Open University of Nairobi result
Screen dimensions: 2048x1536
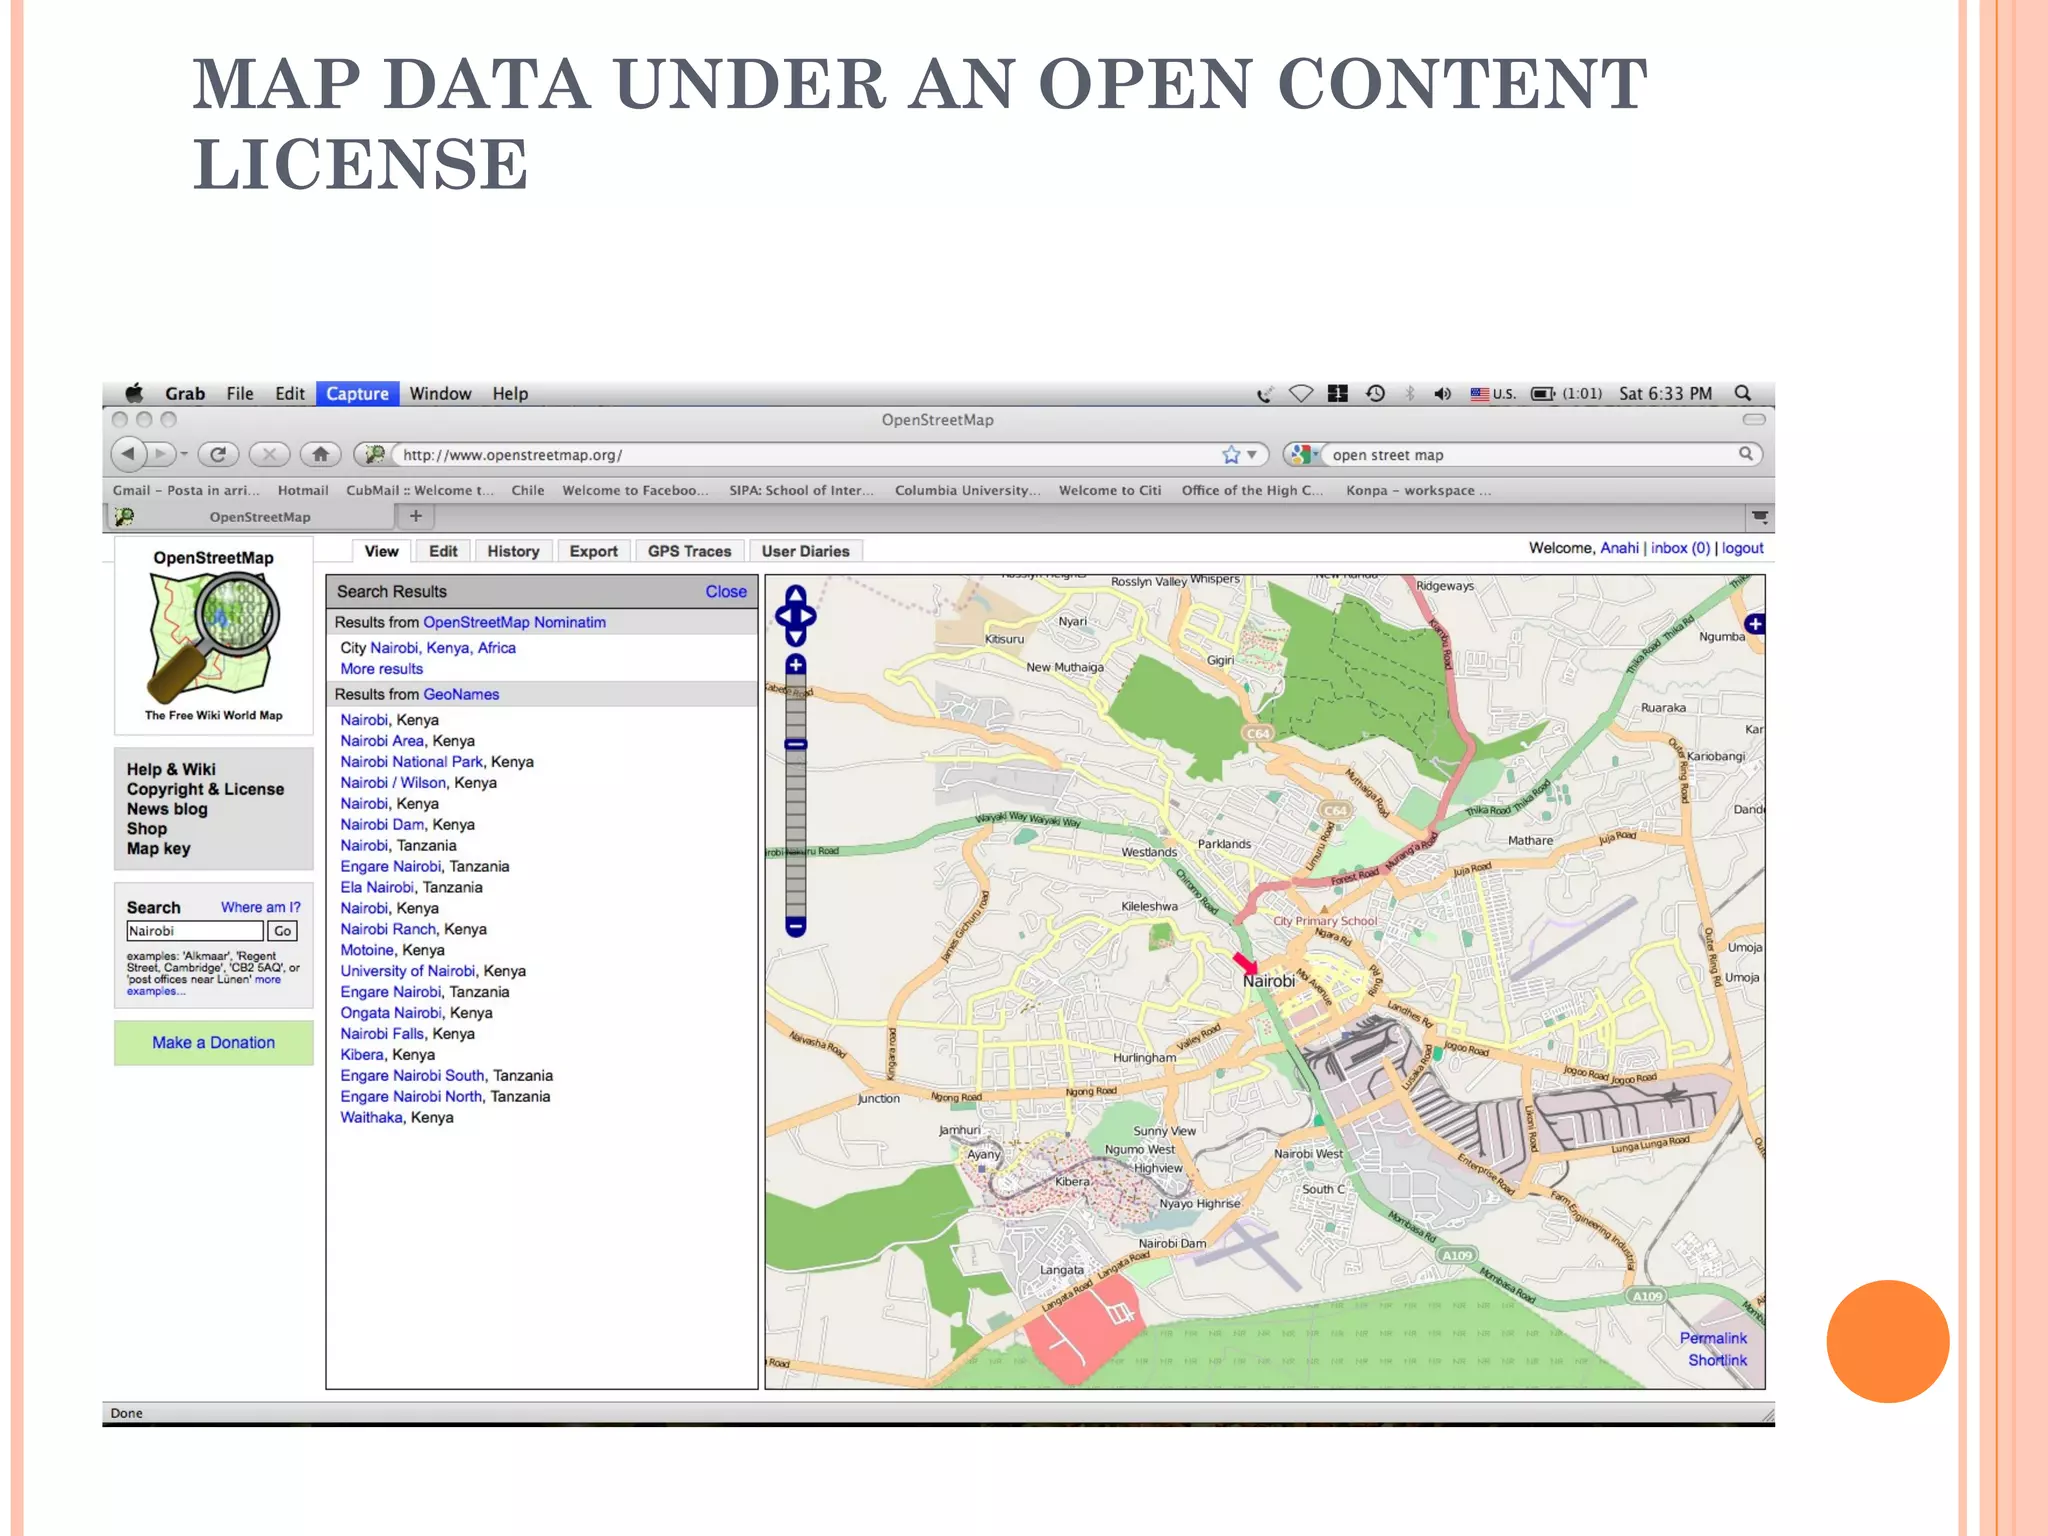tap(407, 971)
